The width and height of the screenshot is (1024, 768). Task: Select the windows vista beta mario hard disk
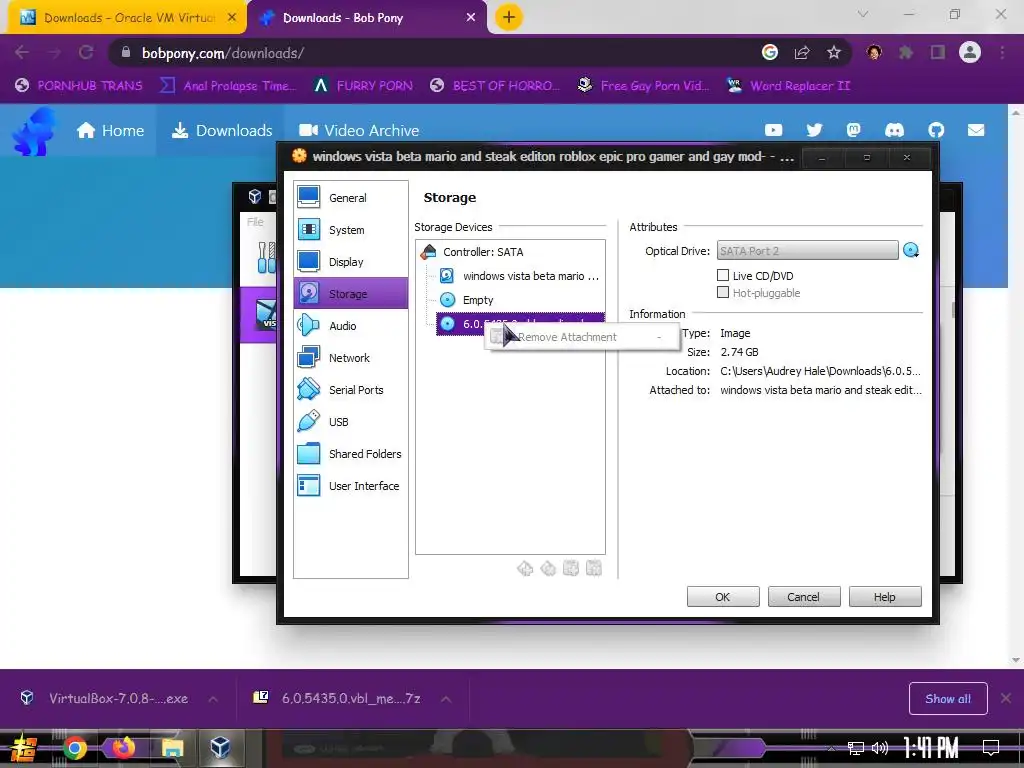coord(520,276)
